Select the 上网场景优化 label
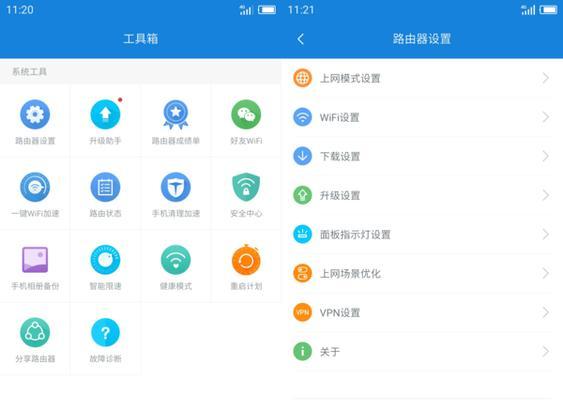 click(350, 274)
